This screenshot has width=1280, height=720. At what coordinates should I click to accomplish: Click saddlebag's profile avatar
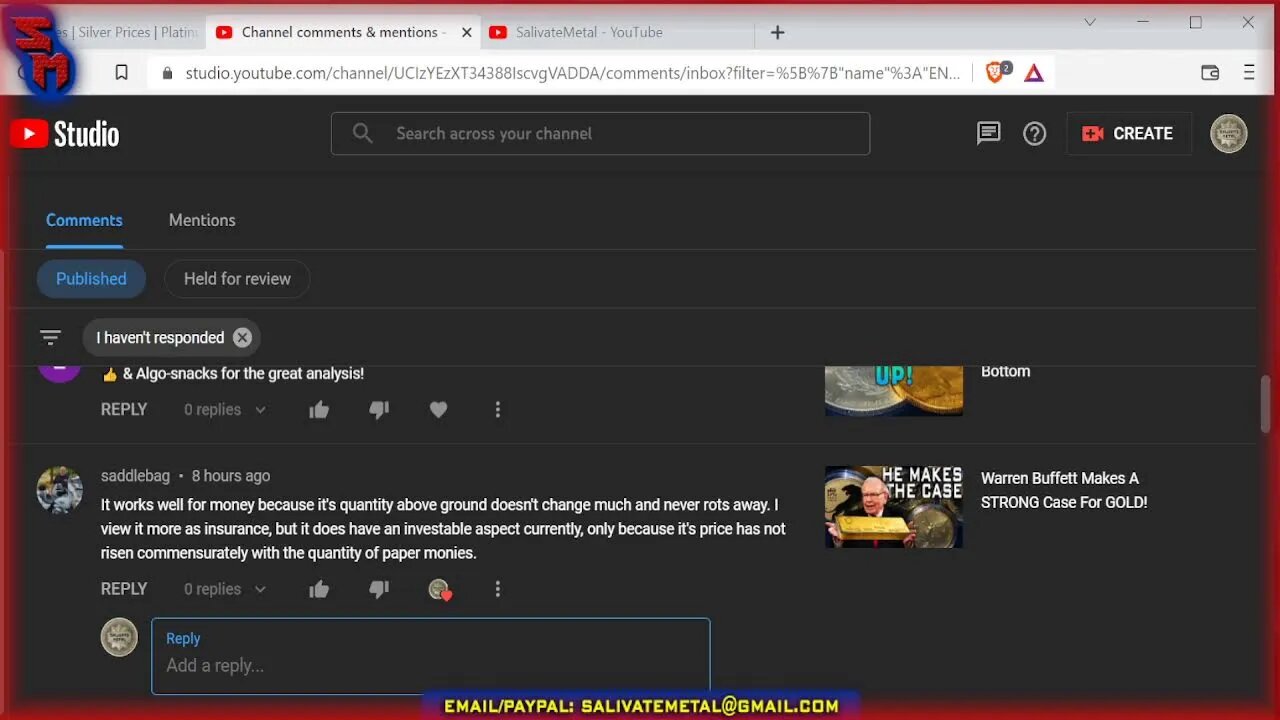[x=60, y=490]
